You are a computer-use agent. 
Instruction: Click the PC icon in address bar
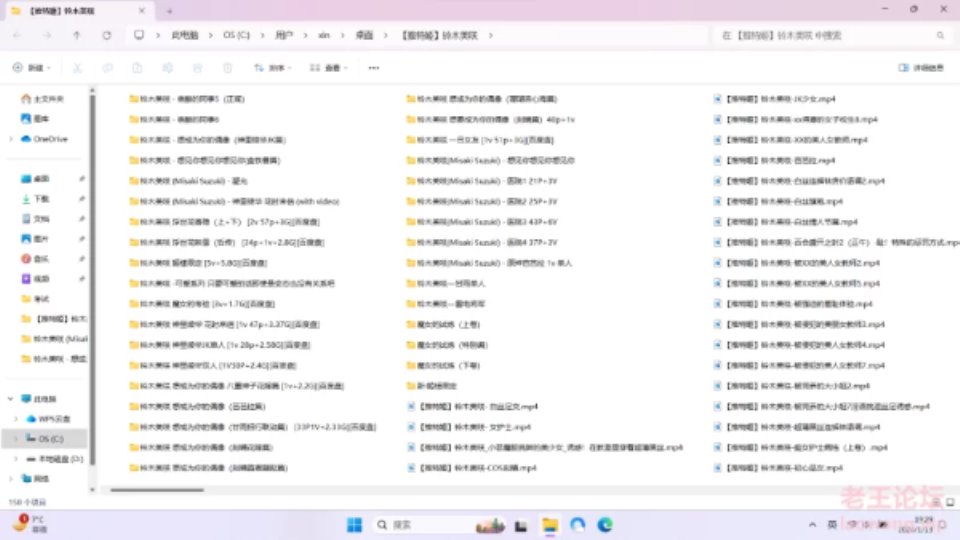click(139, 35)
